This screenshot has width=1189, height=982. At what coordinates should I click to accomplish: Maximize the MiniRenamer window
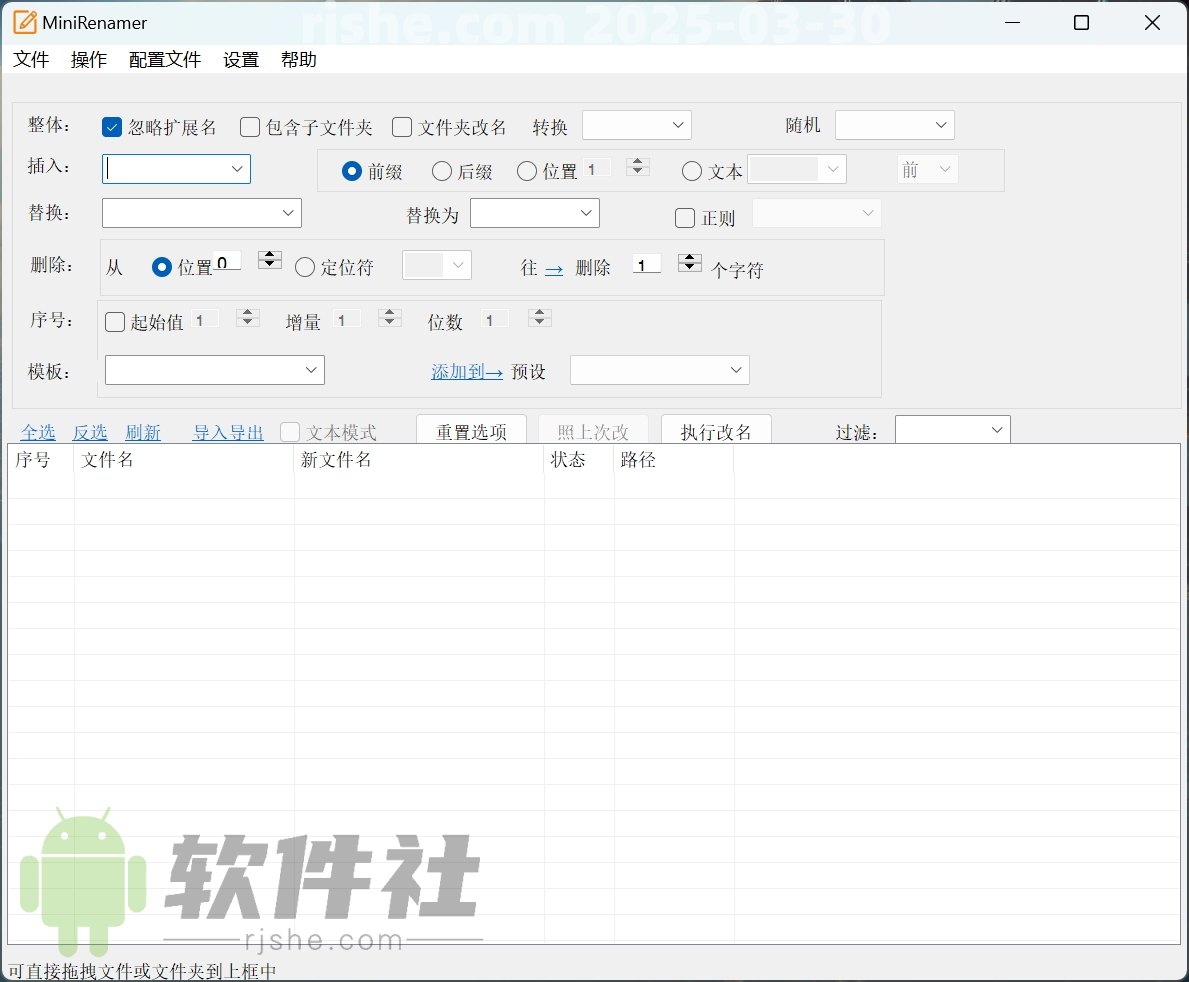(x=1081, y=23)
